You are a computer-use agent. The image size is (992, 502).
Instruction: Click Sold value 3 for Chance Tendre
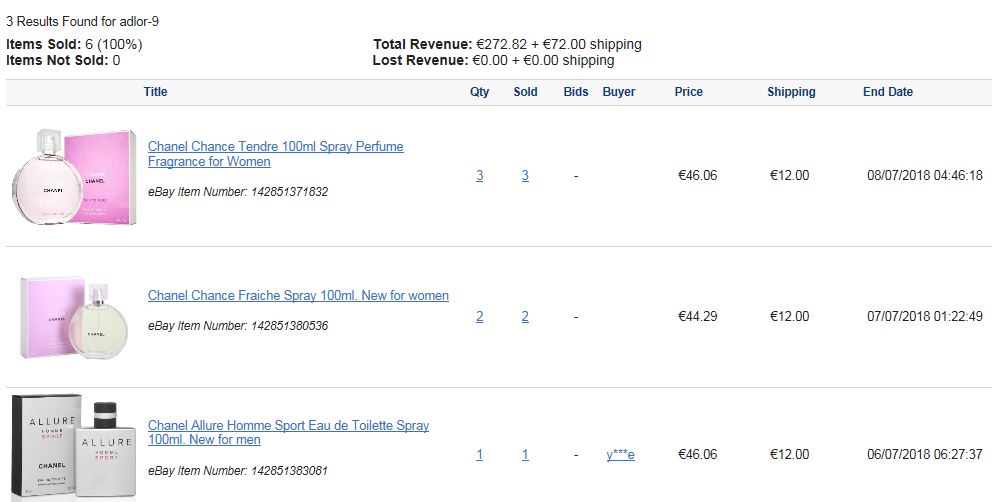[525, 175]
